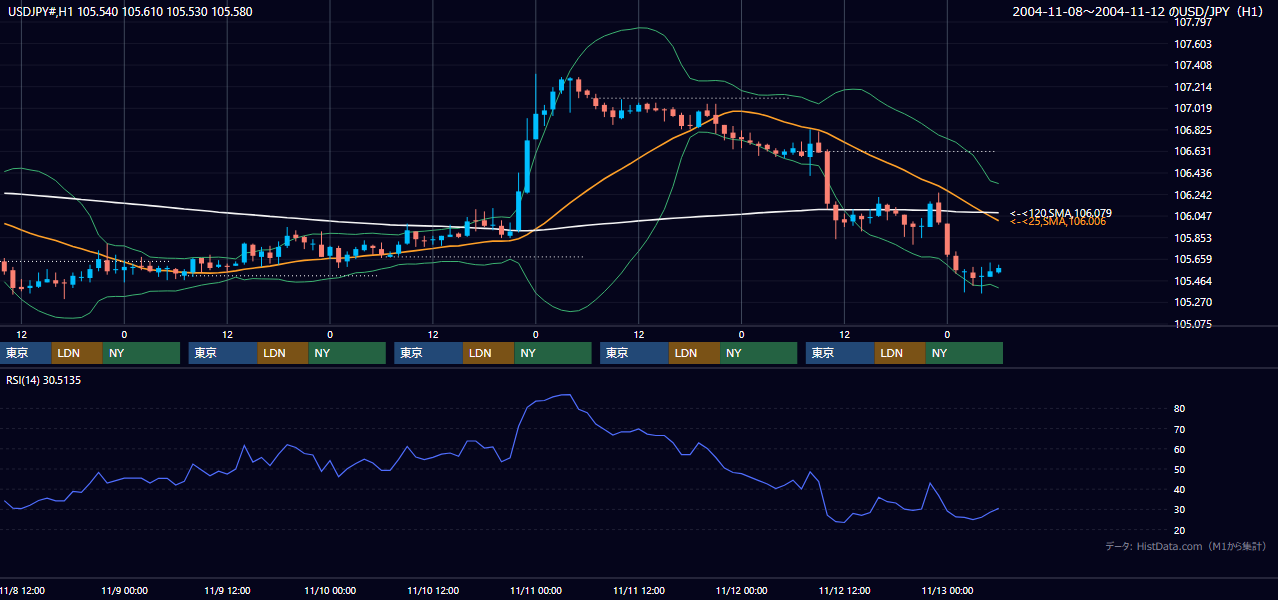Click RSI scale level 20
This screenshot has height=600, width=1278.
(1180, 530)
